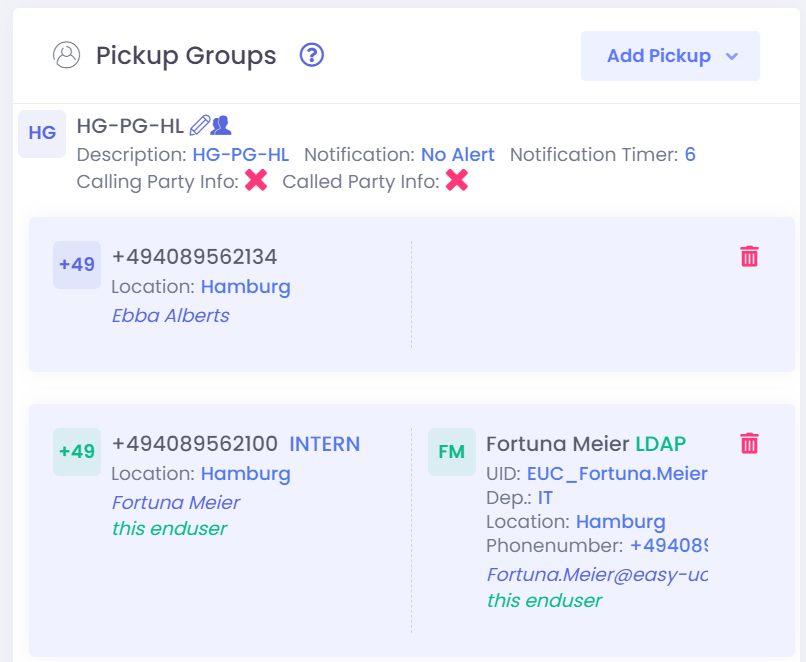This screenshot has height=662, width=806.
Task: Click the help question mark icon
Action: point(312,55)
